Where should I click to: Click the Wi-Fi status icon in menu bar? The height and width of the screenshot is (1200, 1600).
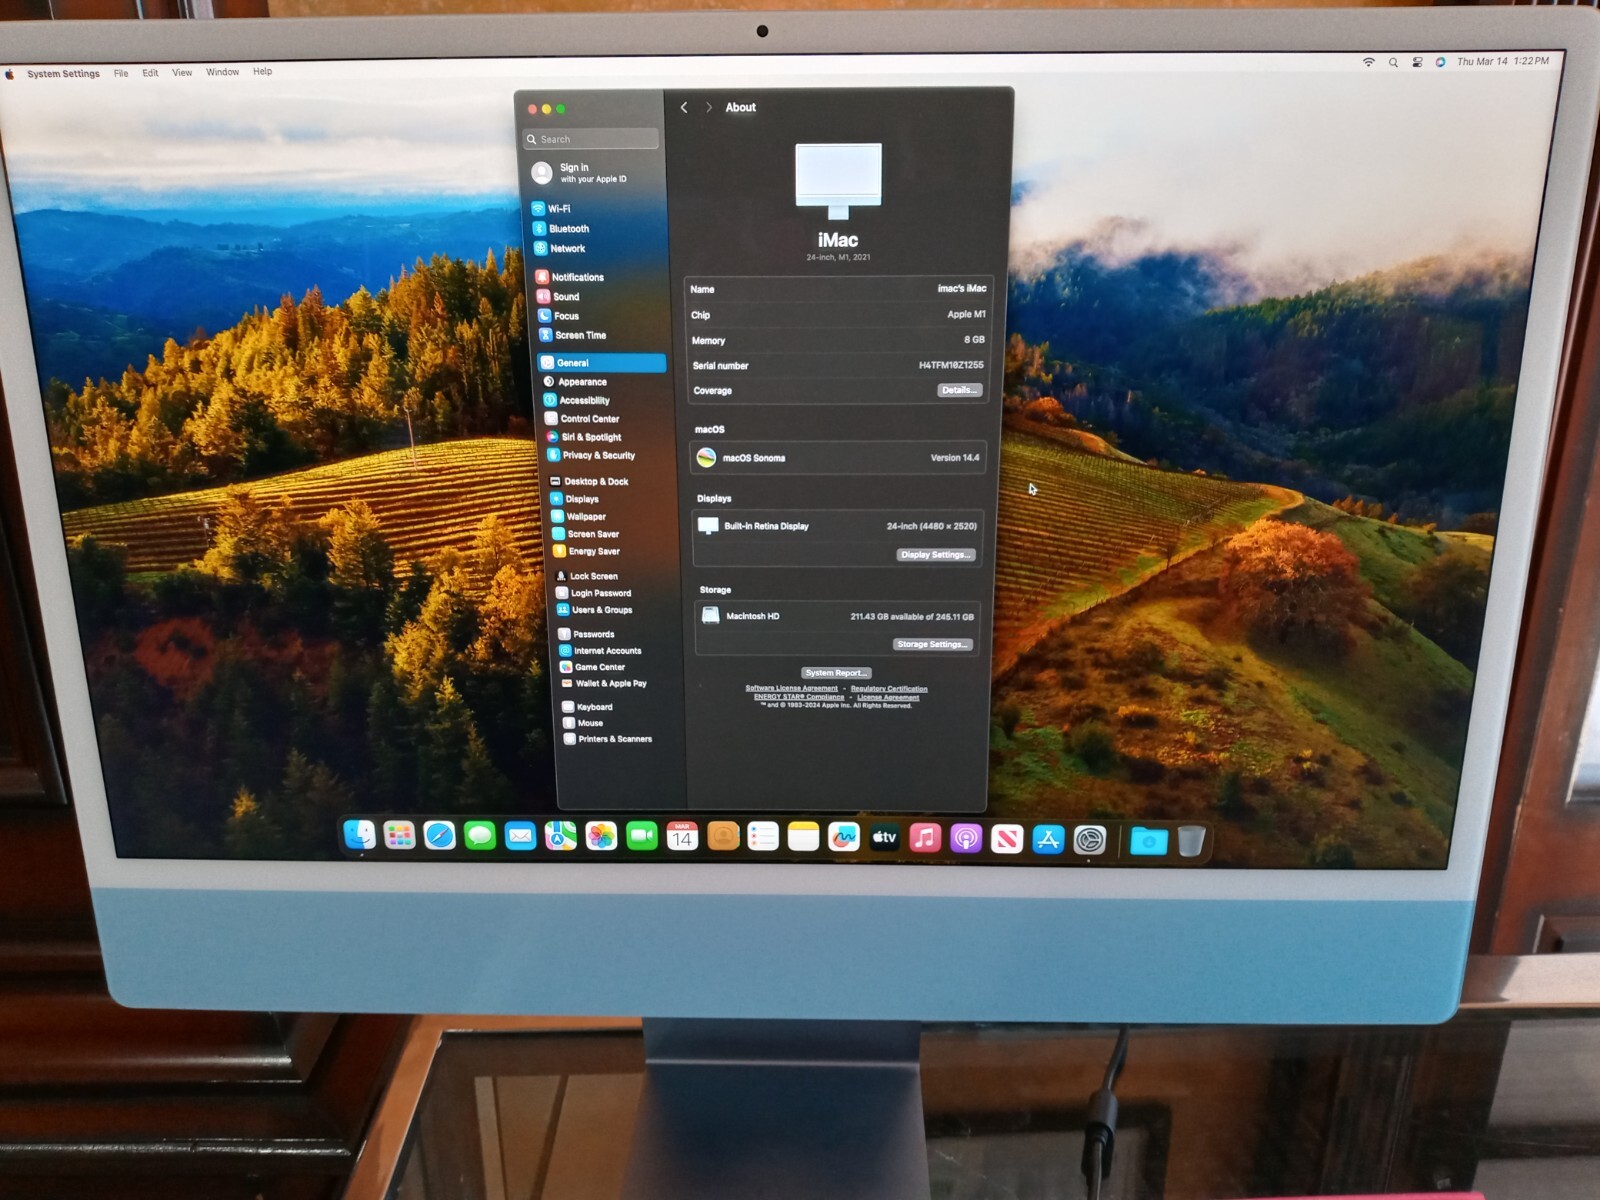click(x=1369, y=62)
